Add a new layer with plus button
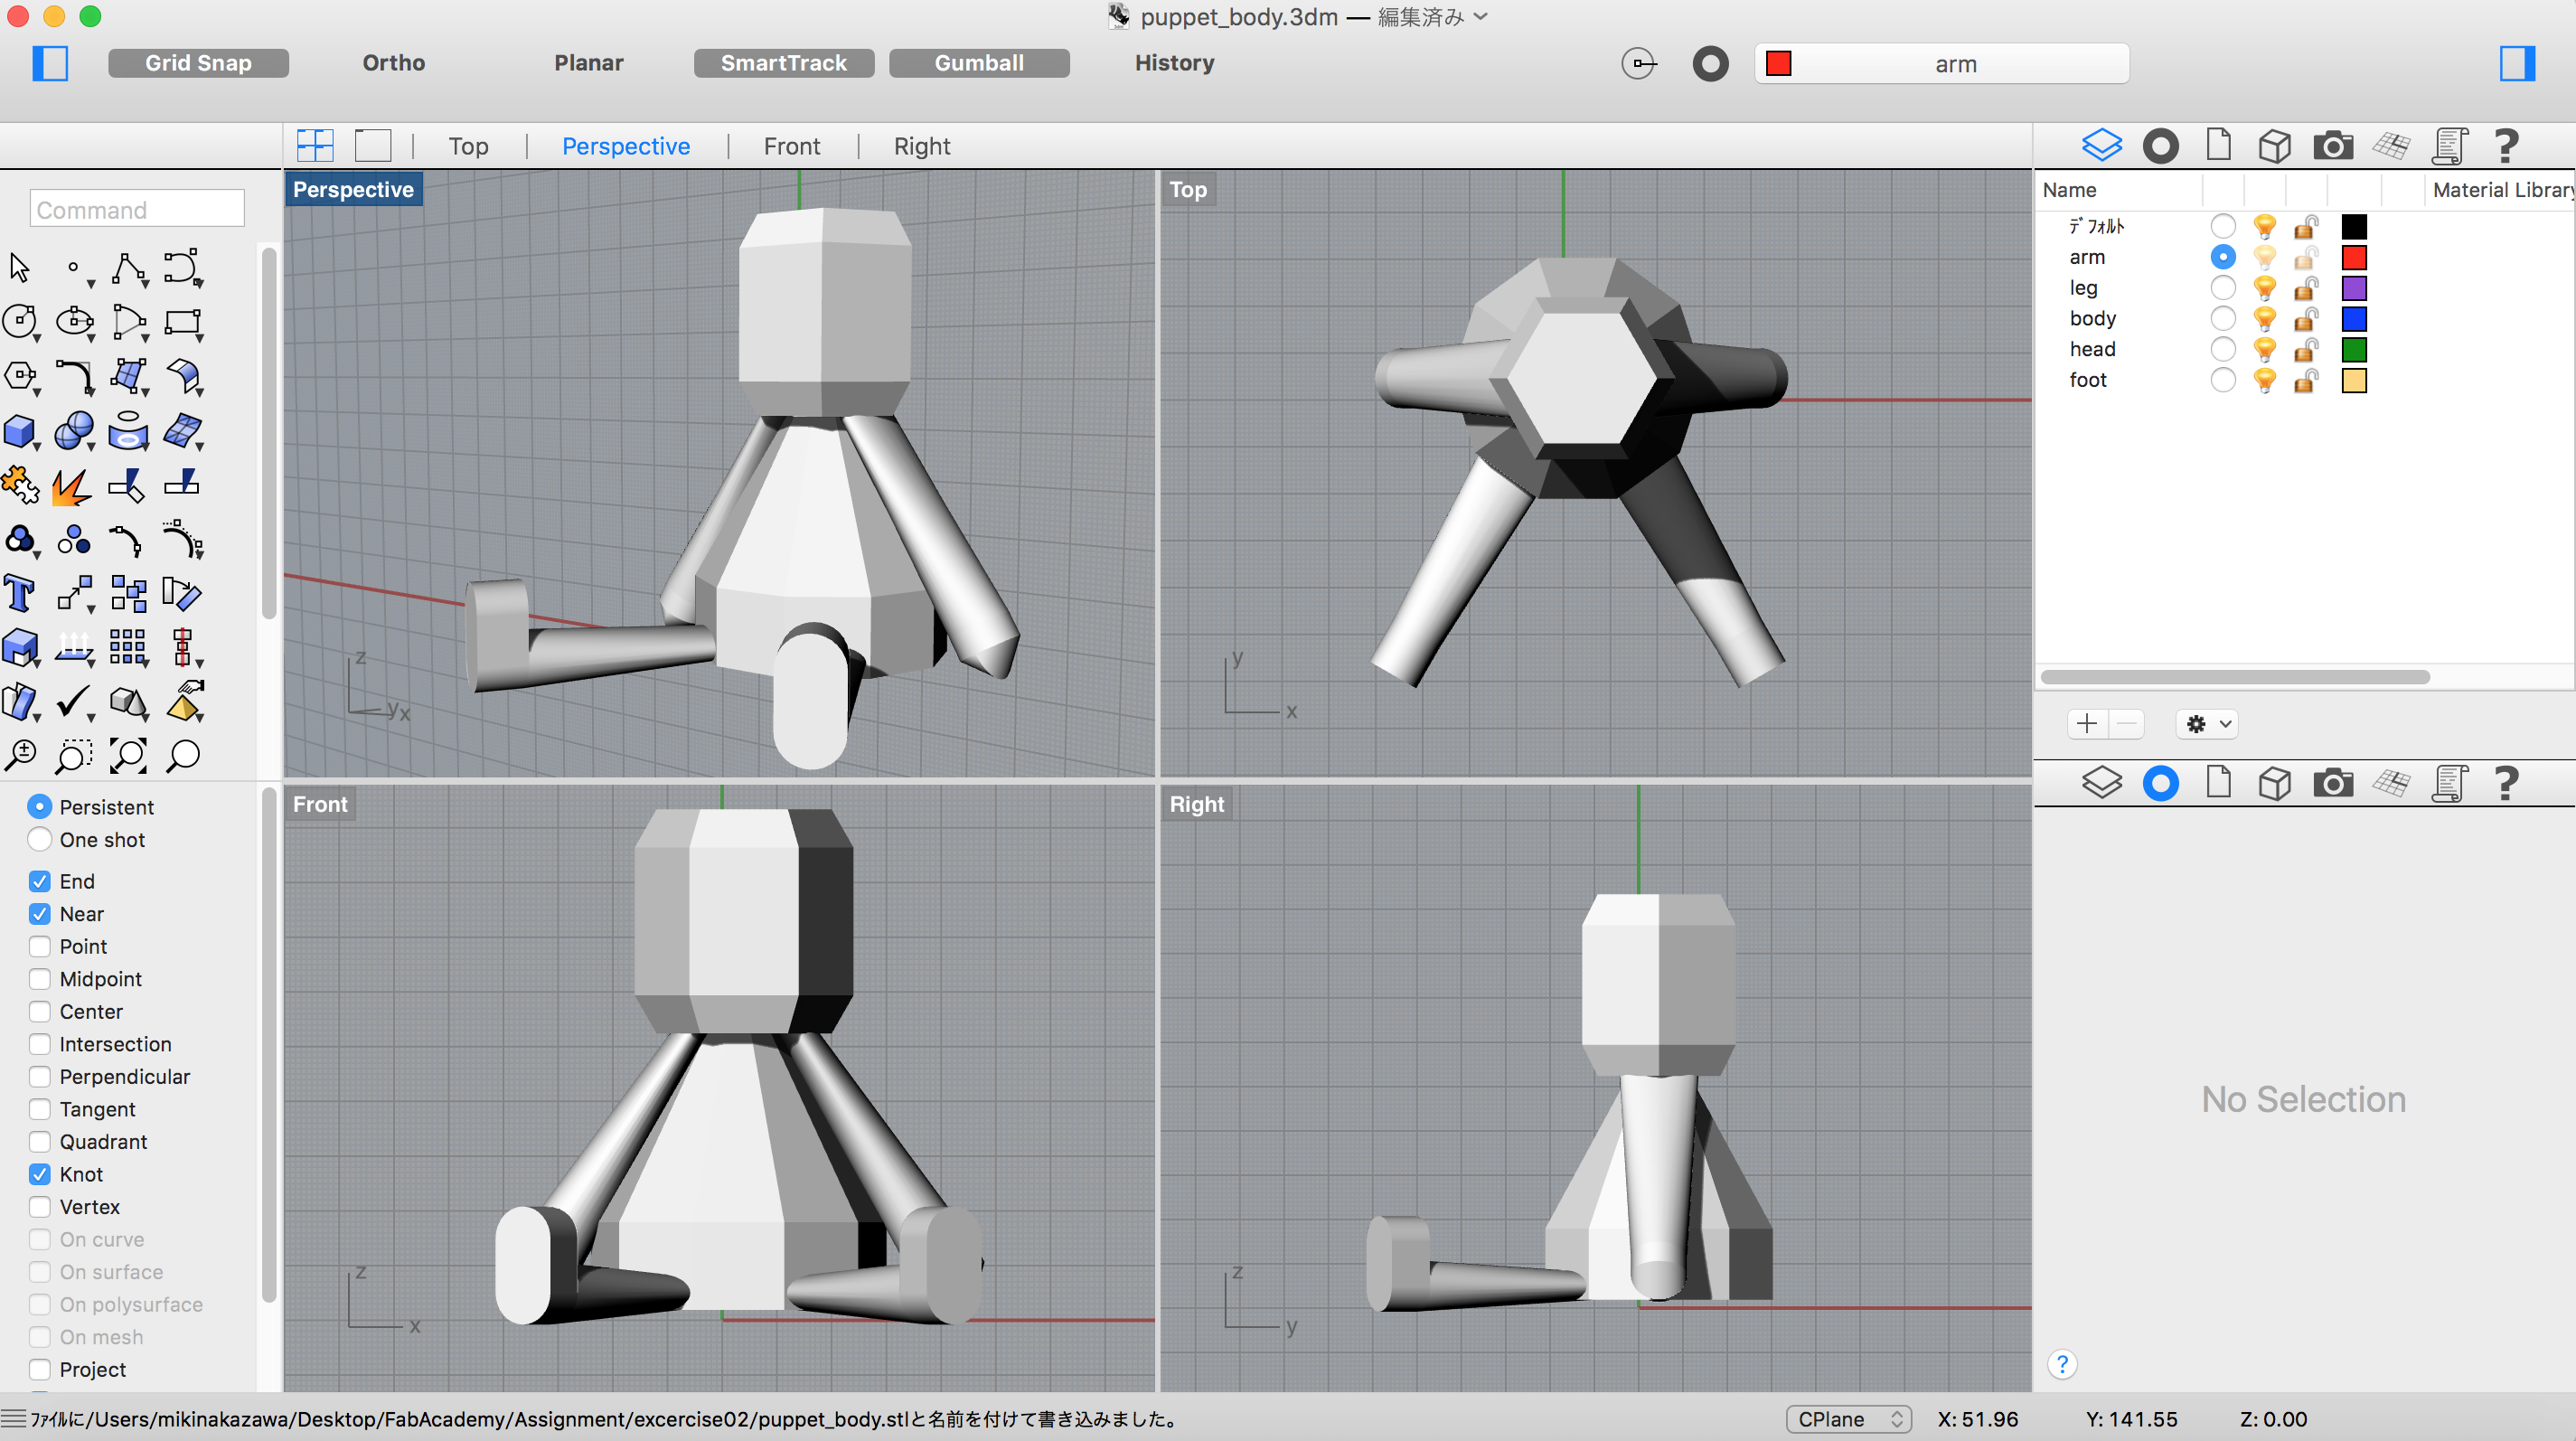Viewport: 2576px width, 1441px height. (2087, 724)
